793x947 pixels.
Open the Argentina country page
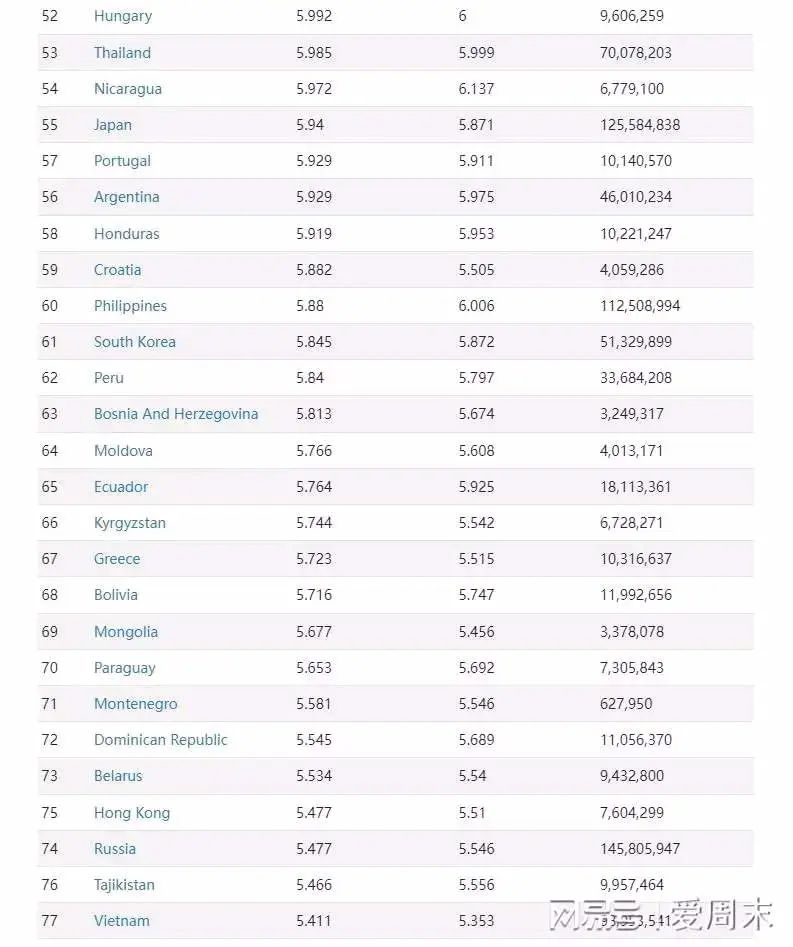[x=126, y=197]
